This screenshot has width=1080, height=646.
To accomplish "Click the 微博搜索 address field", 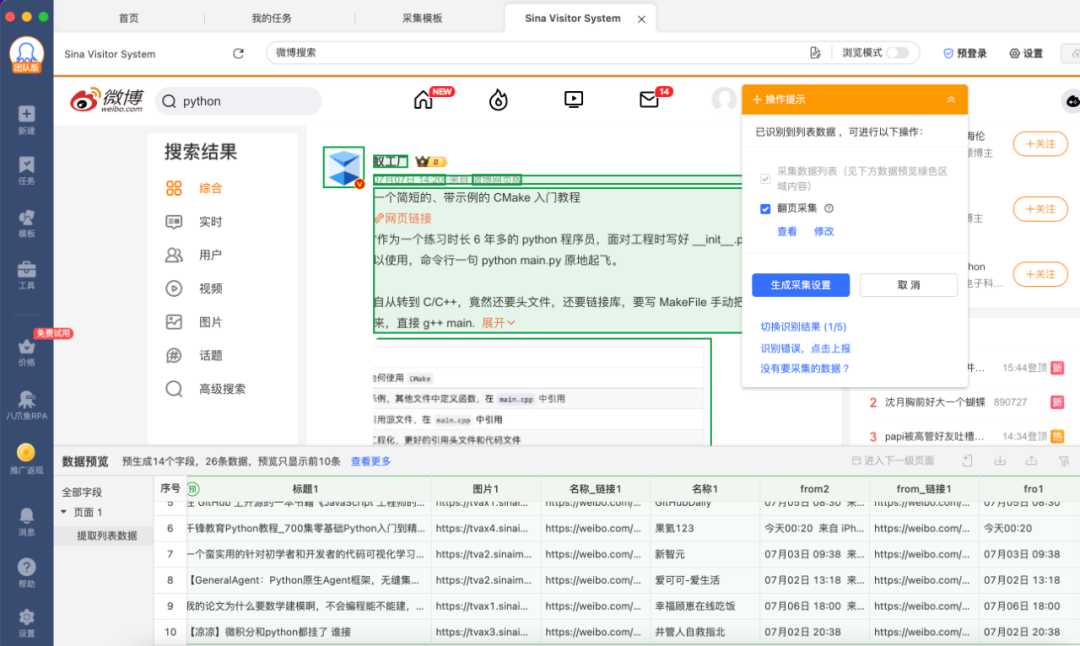I will tap(537, 53).
